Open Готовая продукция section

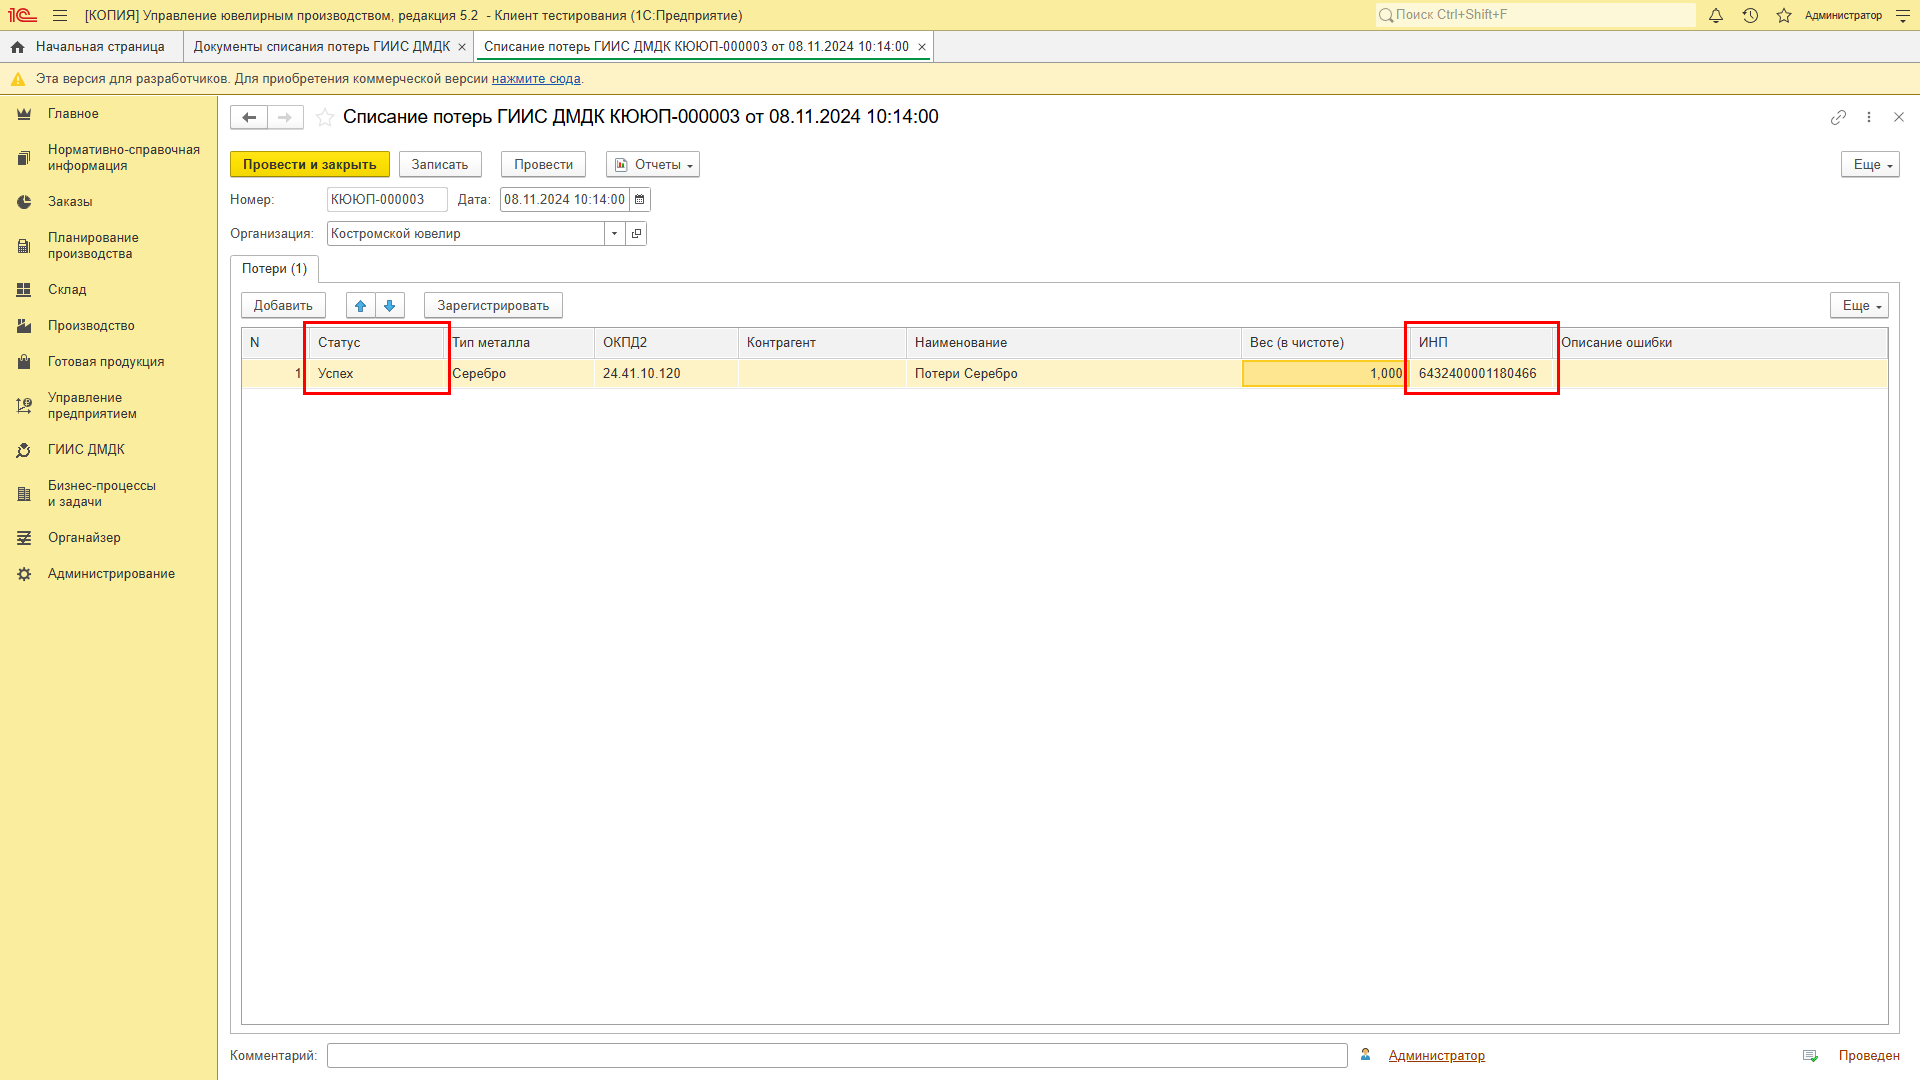click(106, 362)
